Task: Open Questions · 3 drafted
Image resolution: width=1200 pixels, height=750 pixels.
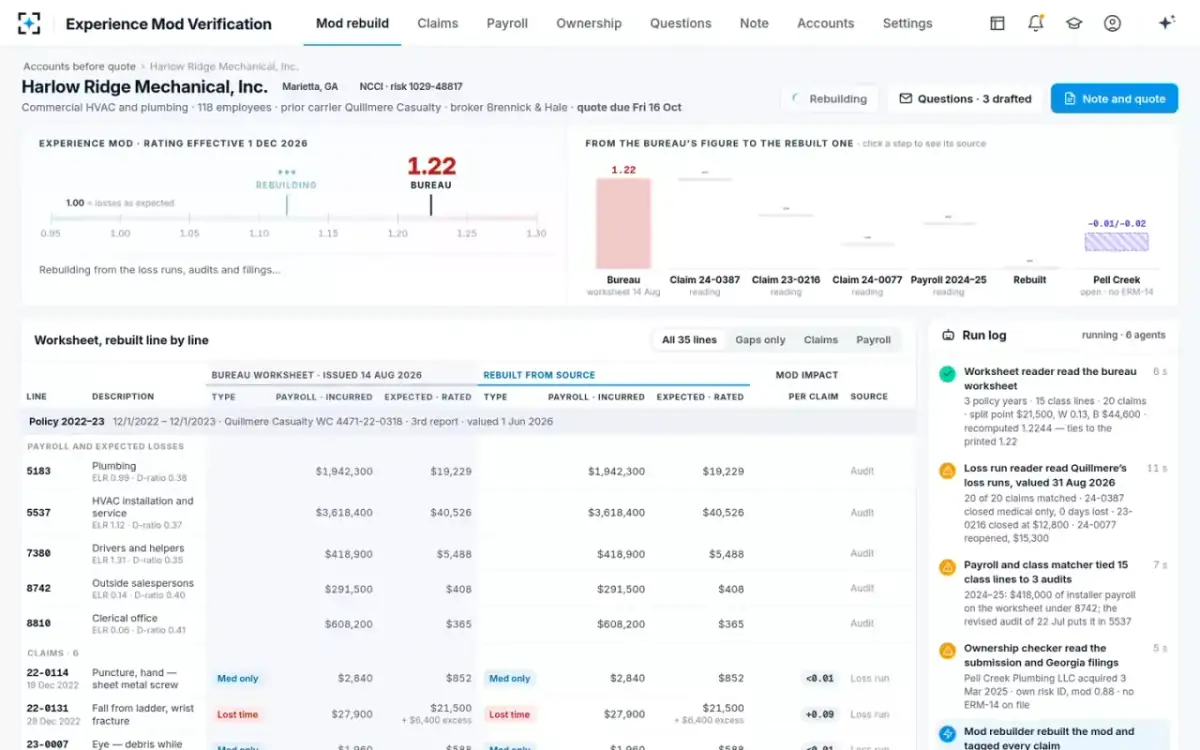Action: [x=965, y=99]
